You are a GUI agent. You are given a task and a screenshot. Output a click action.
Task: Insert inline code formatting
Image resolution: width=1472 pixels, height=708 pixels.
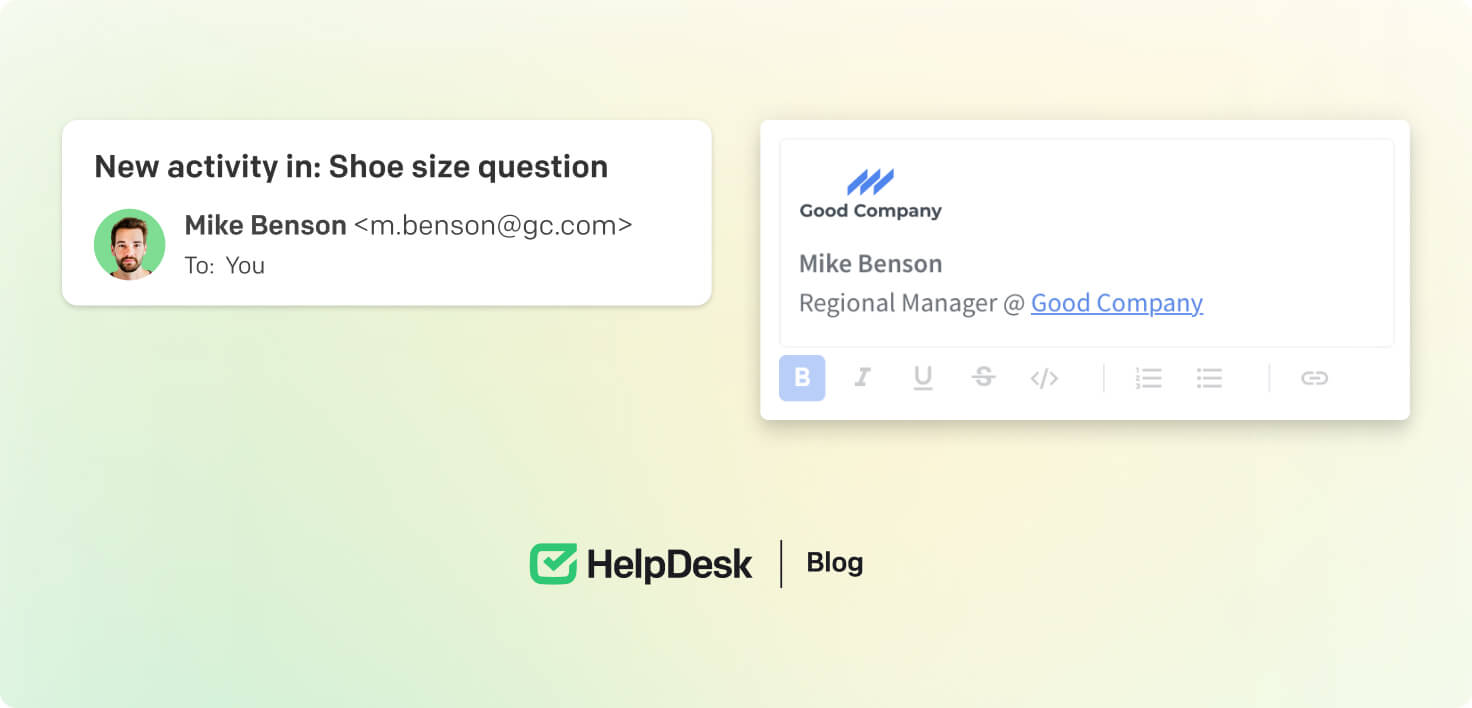pos(1044,378)
